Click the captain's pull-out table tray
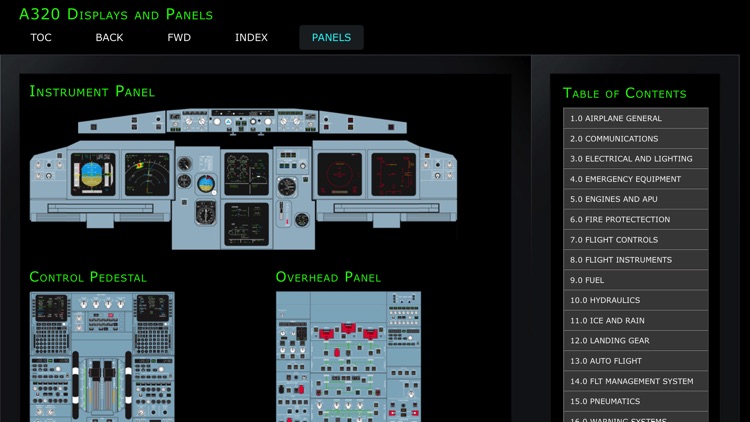This screenshot has width=750, height=422. click(100, 208)
